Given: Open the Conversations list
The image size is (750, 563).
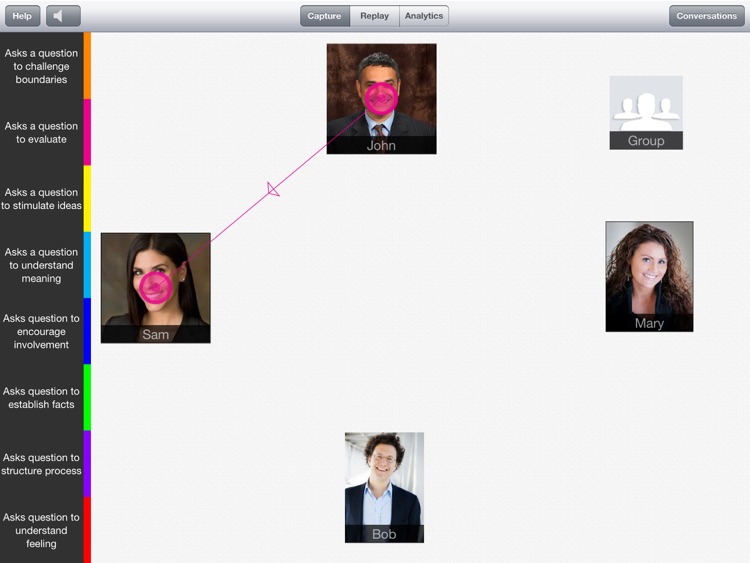Looking at the screenshot, I should click(x=706, y=16).
